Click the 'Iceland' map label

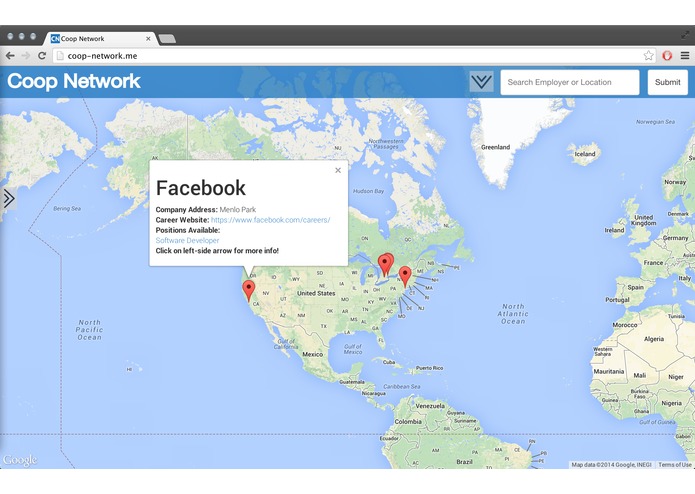tap(585, 154)
